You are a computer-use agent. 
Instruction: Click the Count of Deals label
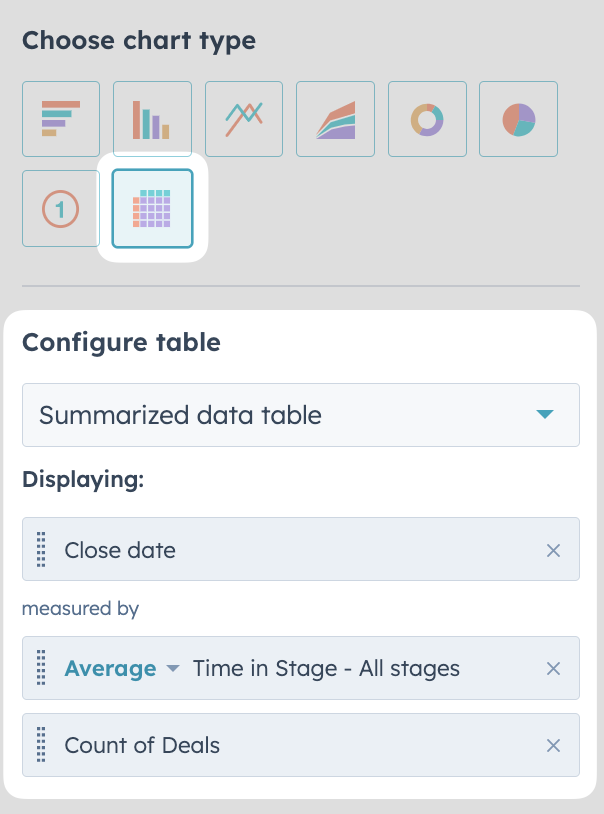(x=142, y=745)
